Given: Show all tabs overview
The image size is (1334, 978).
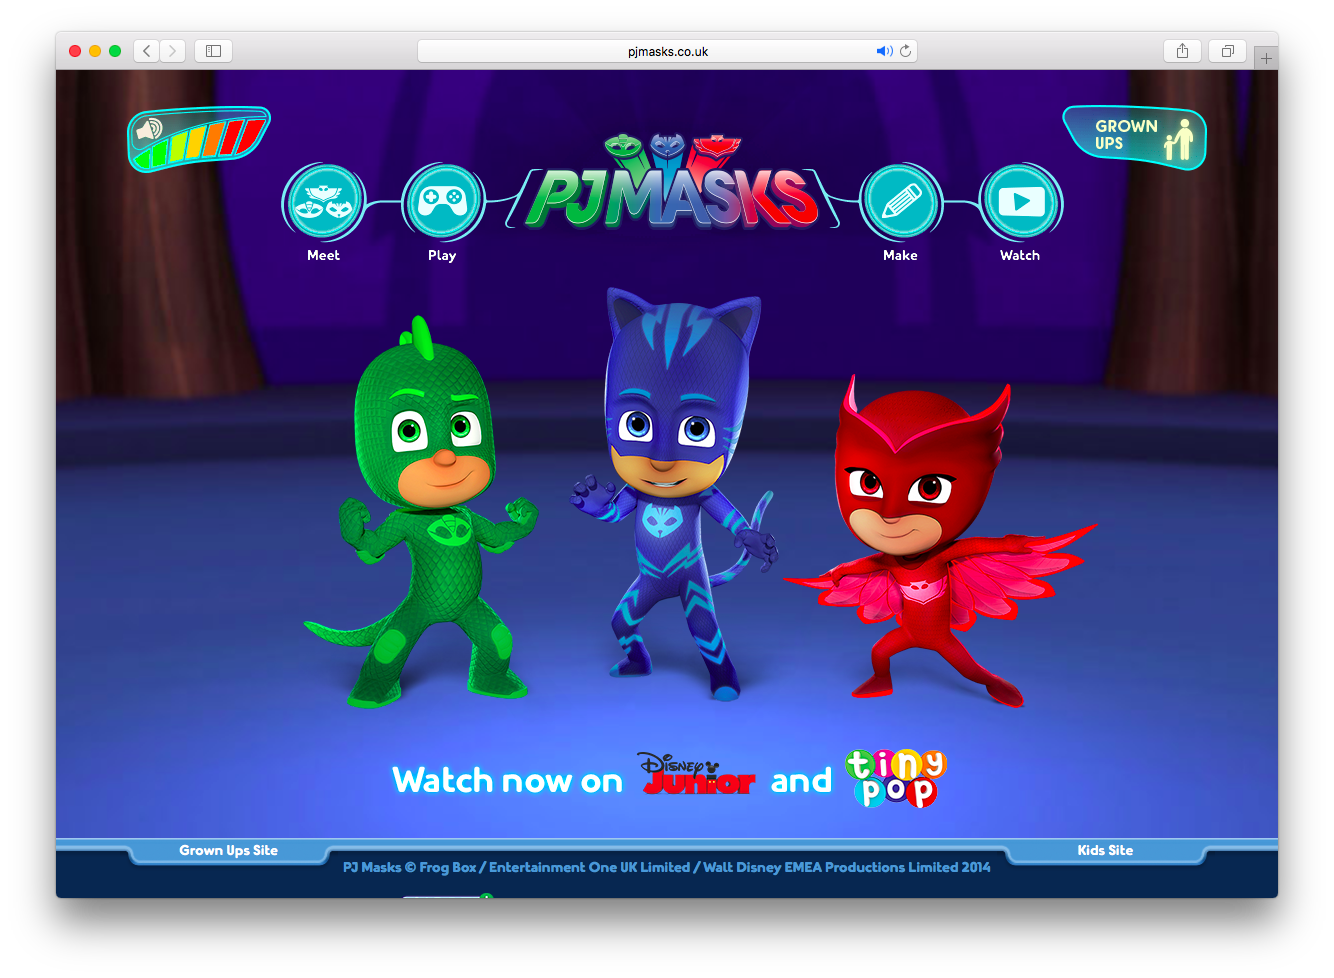Looking at the screenshot, I should tap(1227, 51).
